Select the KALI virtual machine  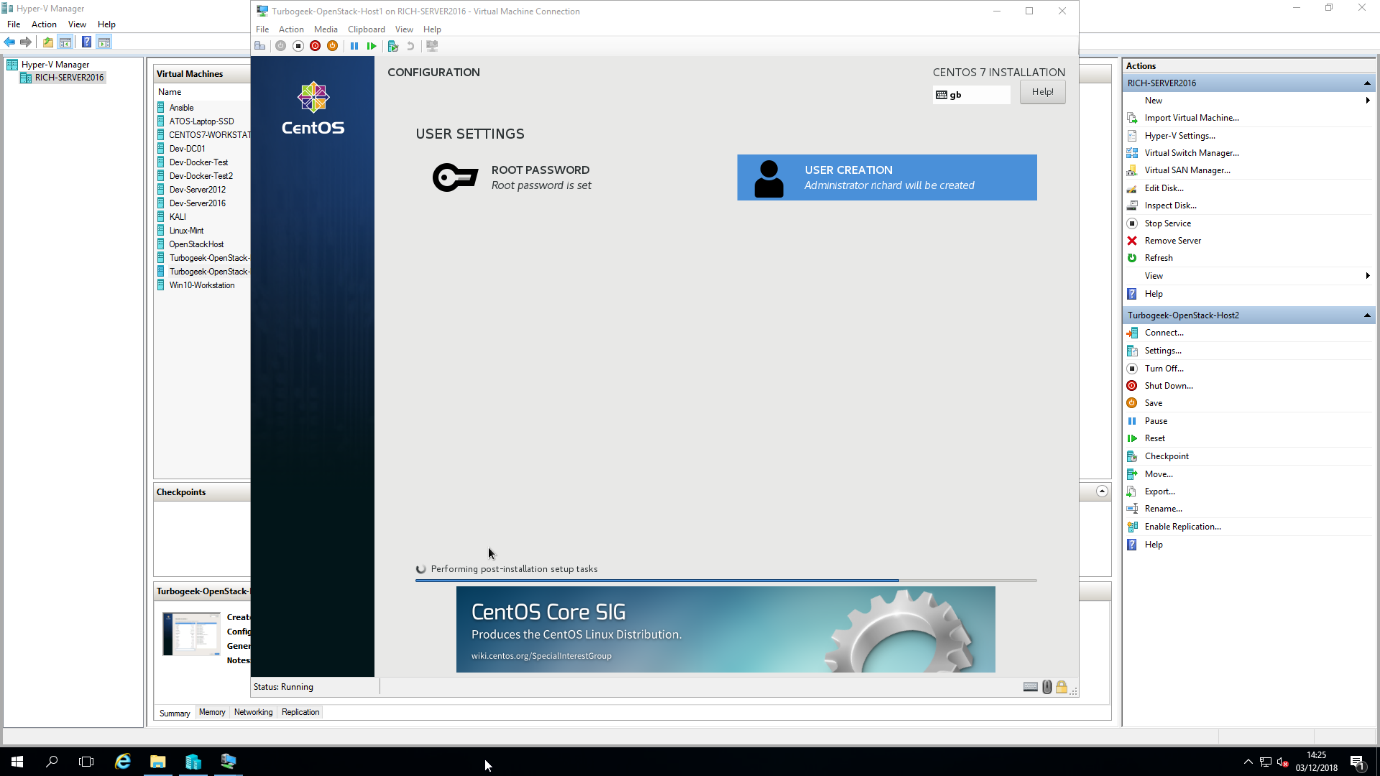point(177,217)
